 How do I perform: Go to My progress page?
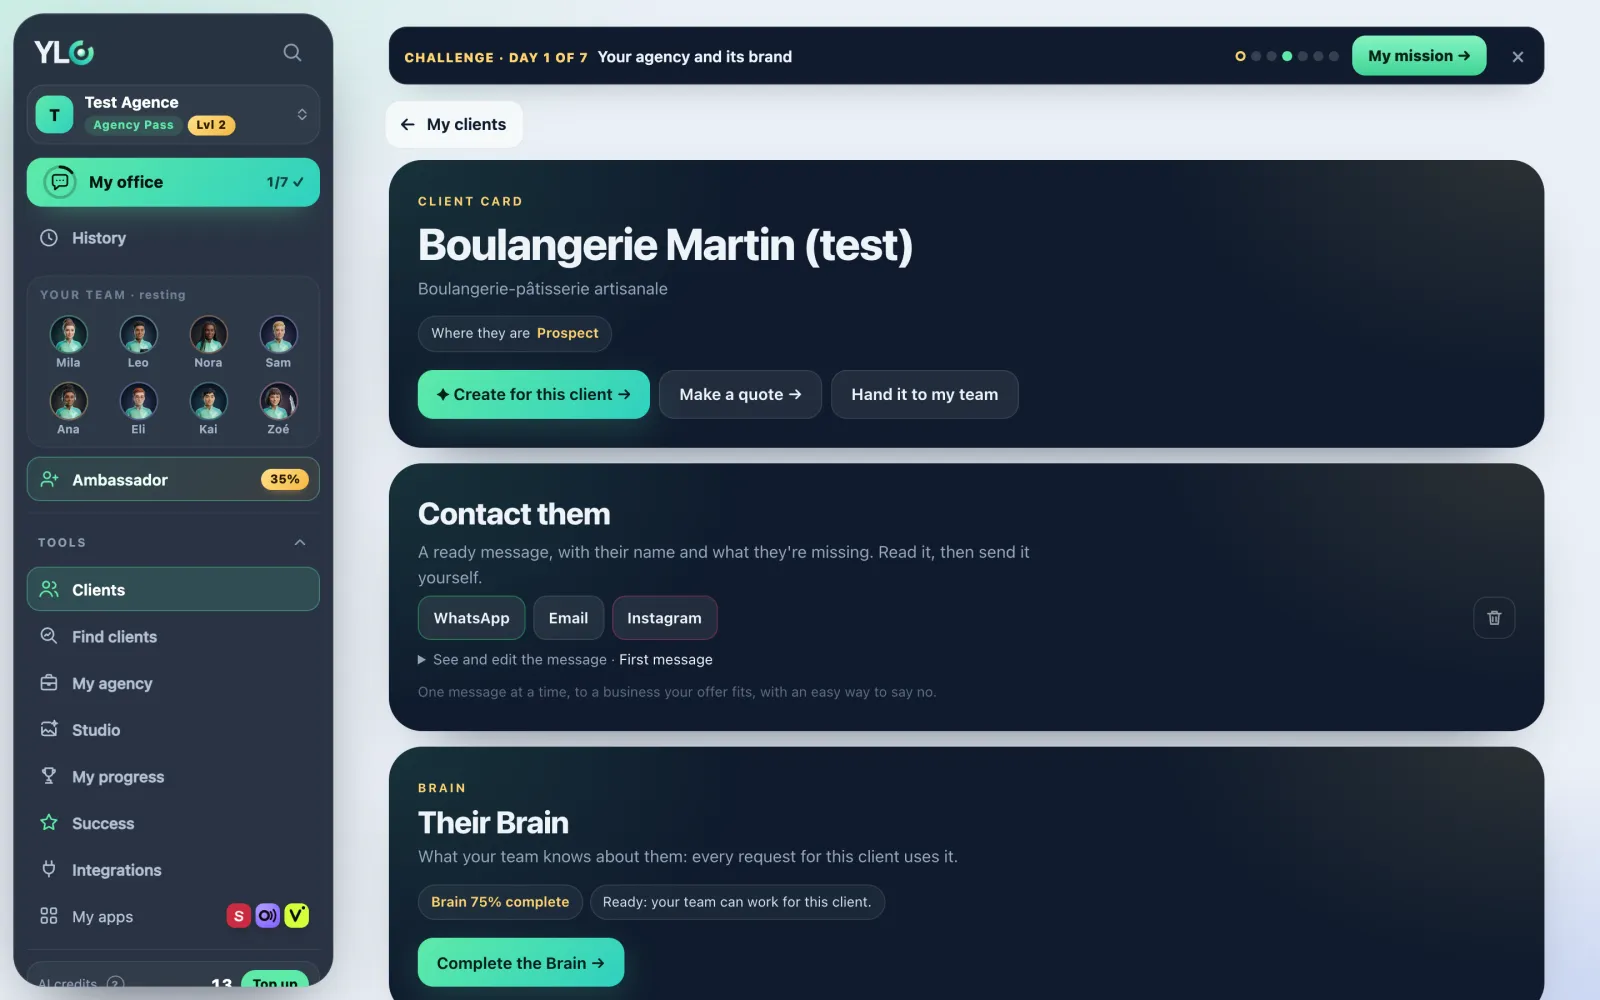tap(173, 777)
